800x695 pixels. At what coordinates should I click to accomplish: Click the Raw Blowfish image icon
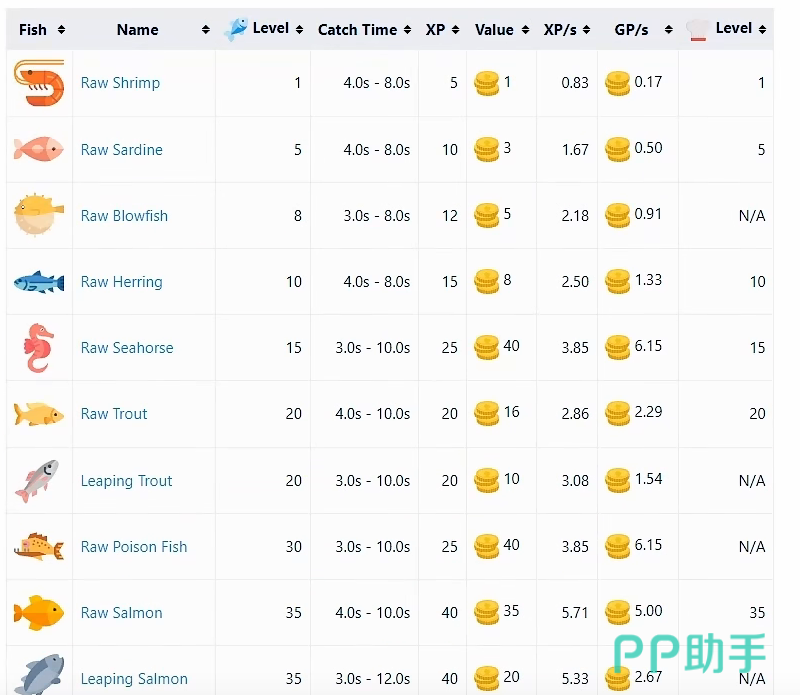point(39,216)
